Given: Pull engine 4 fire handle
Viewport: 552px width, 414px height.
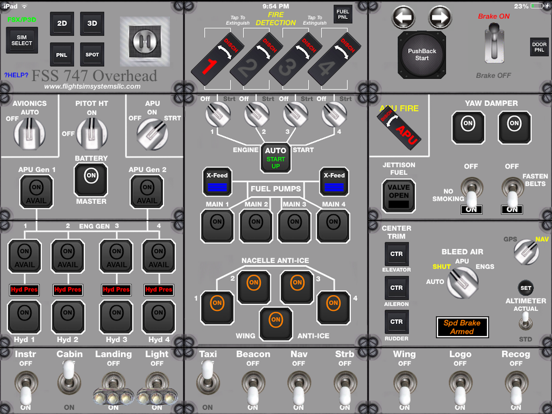Looking at the screenshot, I should point(334,58).
